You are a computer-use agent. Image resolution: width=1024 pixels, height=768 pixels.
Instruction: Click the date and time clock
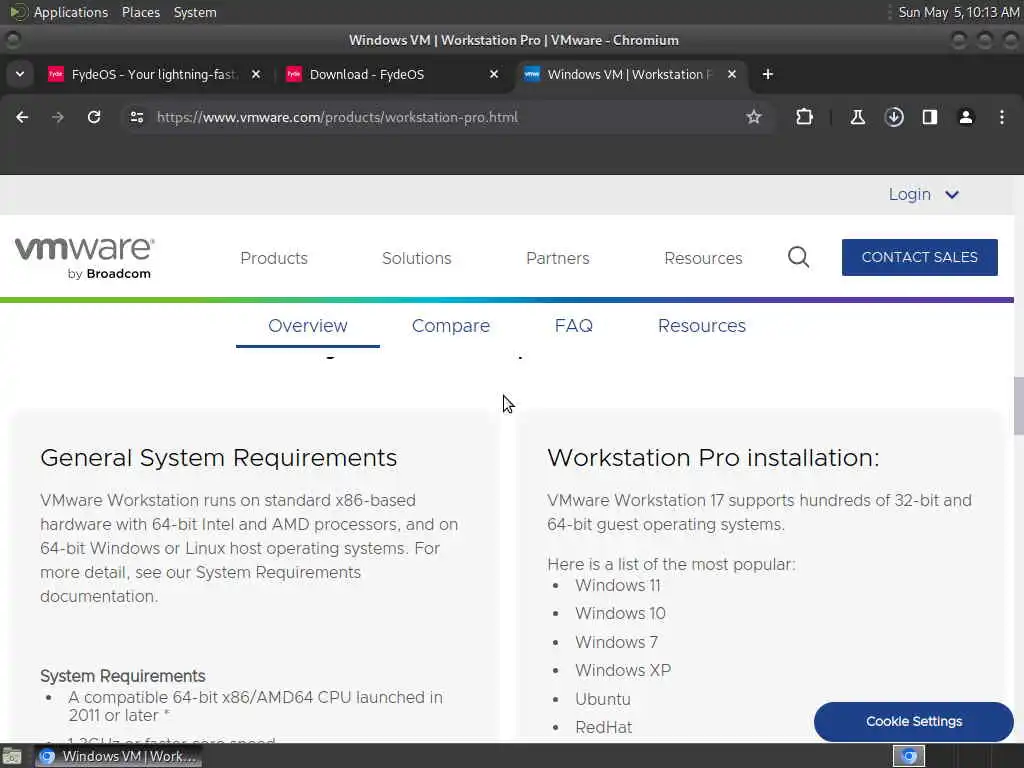(957, 12)
